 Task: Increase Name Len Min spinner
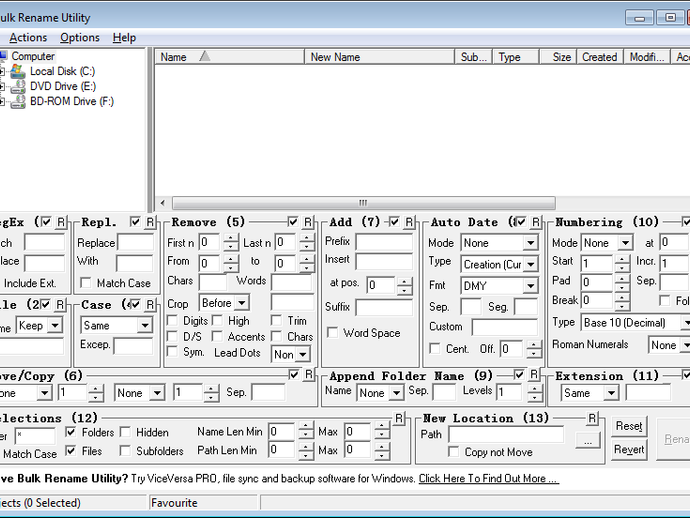coord(305,427)
